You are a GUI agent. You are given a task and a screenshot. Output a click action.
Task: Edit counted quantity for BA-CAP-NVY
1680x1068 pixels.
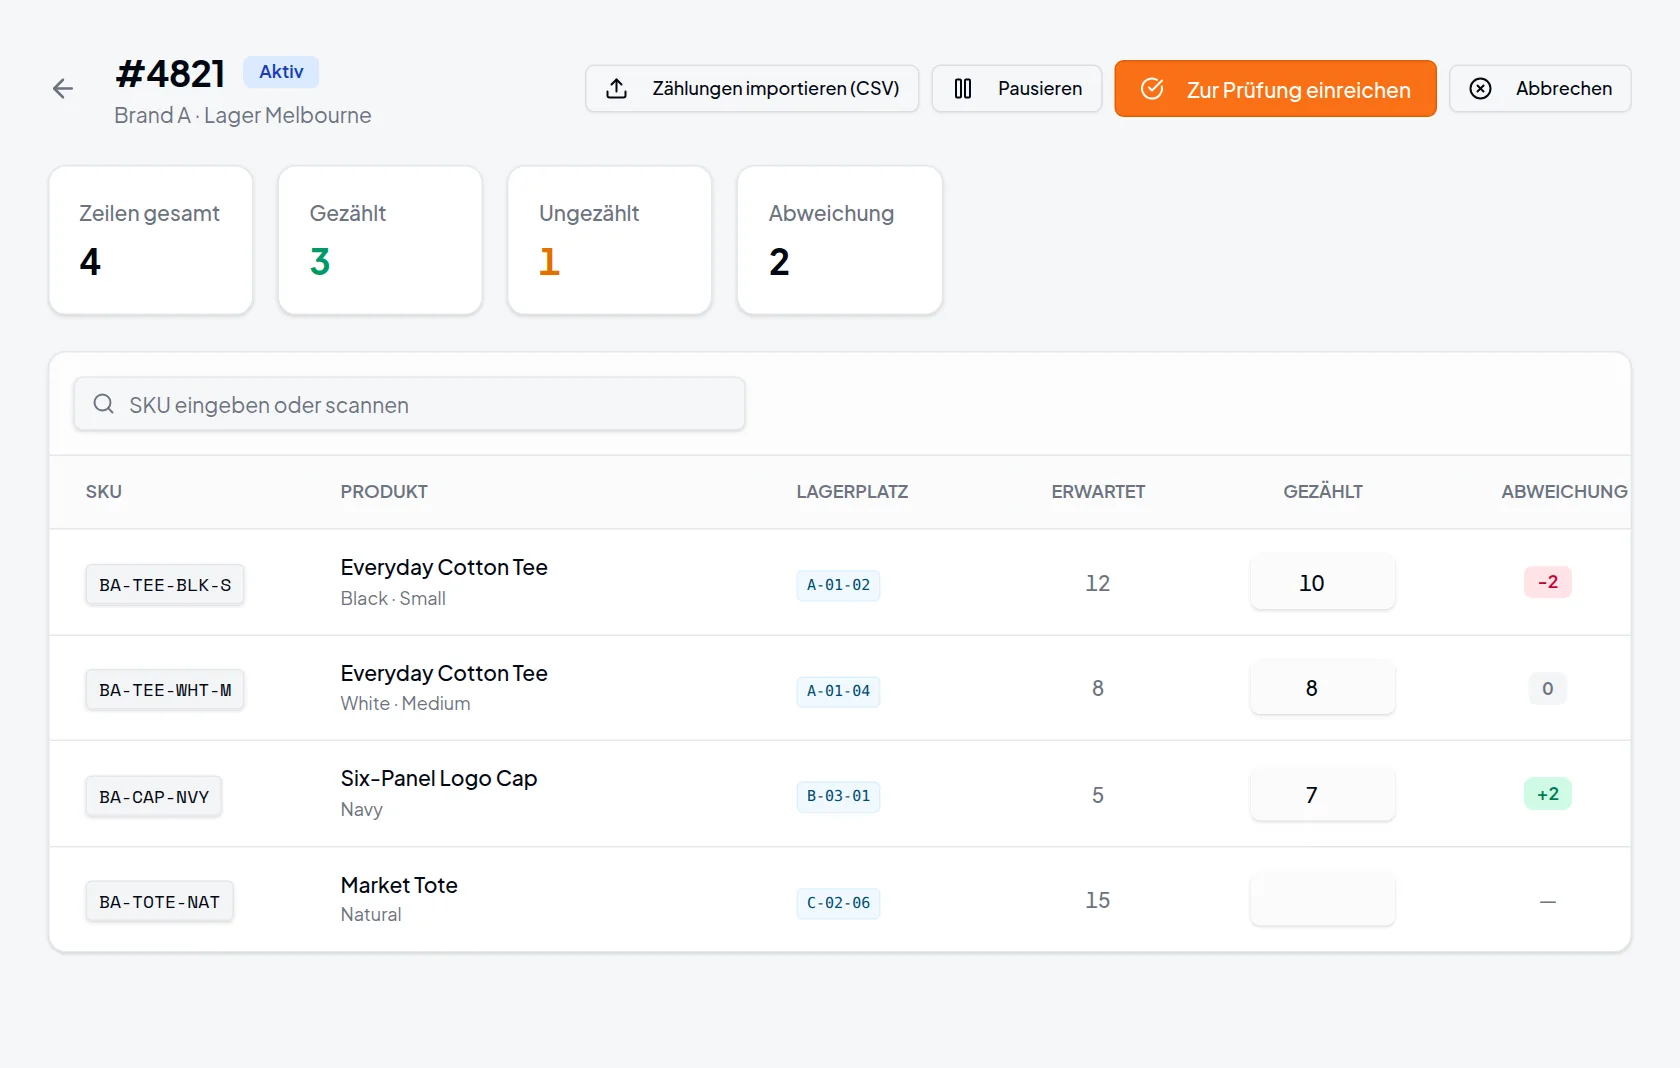[x=1322, y=795]
